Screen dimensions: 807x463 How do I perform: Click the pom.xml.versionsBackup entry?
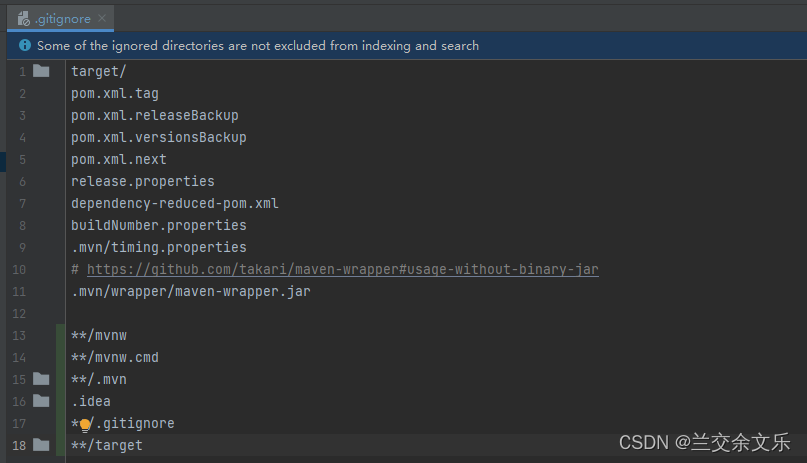coord(158,137)
